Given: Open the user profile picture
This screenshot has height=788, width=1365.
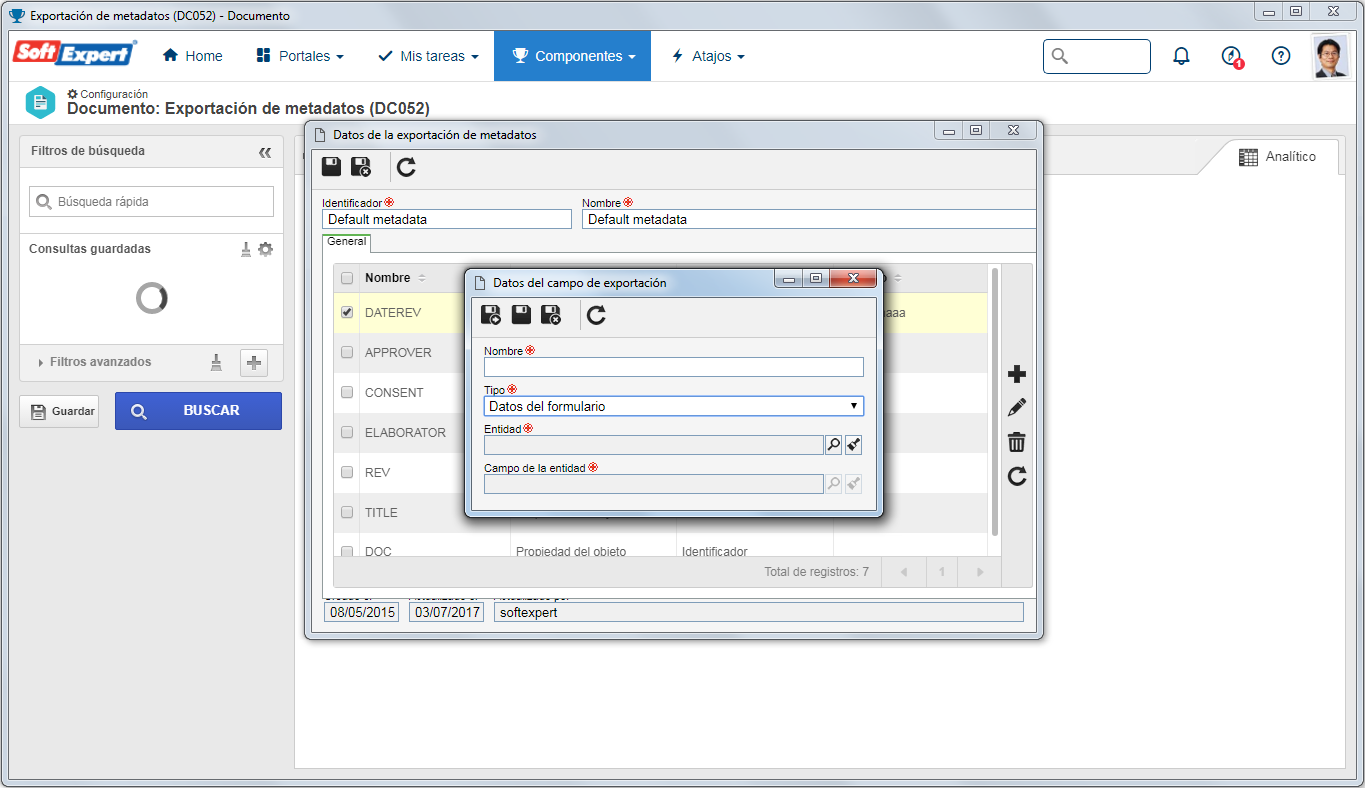Looking at the screenshot, I should pyautogui.click(x=1330, y=57).
